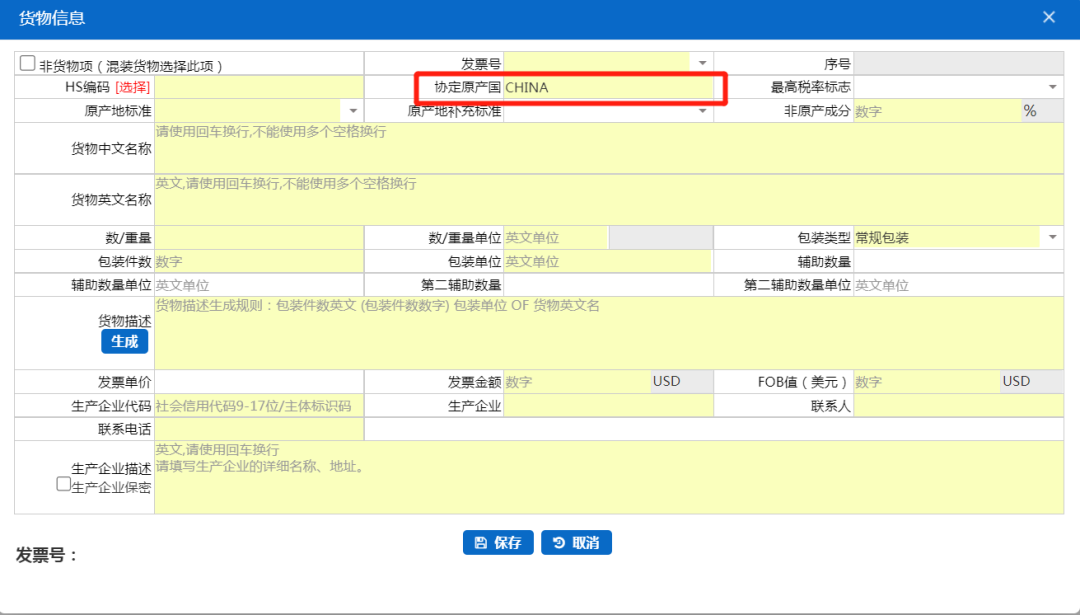The image size is (1080, 615).
Task: Click the red [选择] link for HS编码
Action: pyautogui.click(x=132, y=88)
